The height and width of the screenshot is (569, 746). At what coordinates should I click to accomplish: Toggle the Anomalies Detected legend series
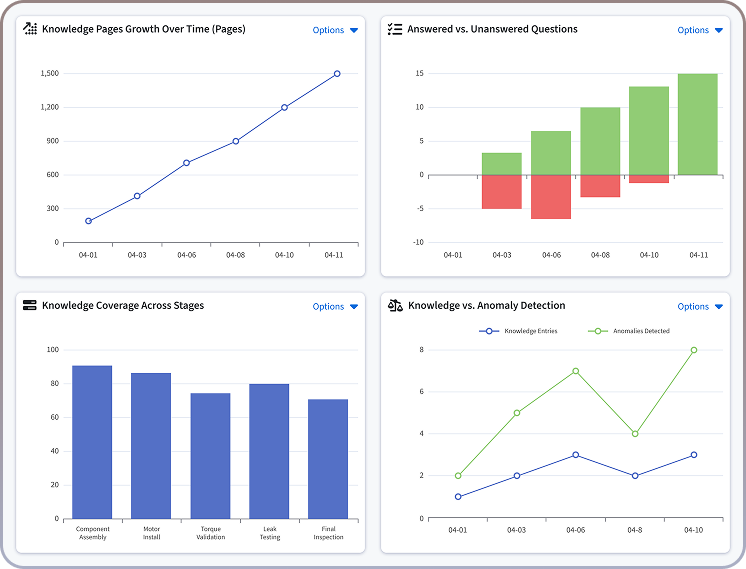634,331
